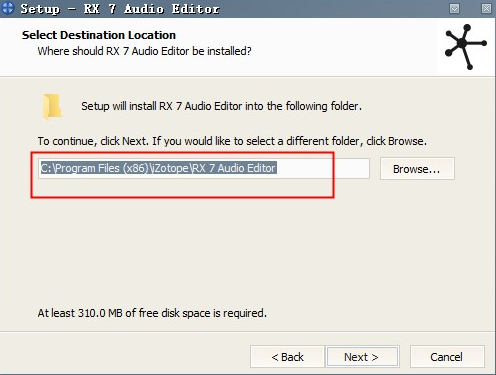Image resolution: width=496 pixels, height=375 pixels.
Task: Click the 'Setup - RX 7 Audio Editor' title
Action: [120, 9]
